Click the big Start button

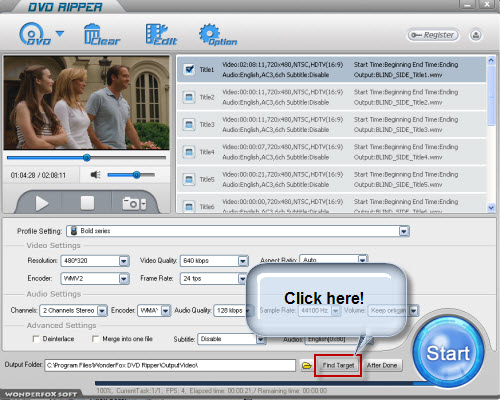(x=448, y=352)
